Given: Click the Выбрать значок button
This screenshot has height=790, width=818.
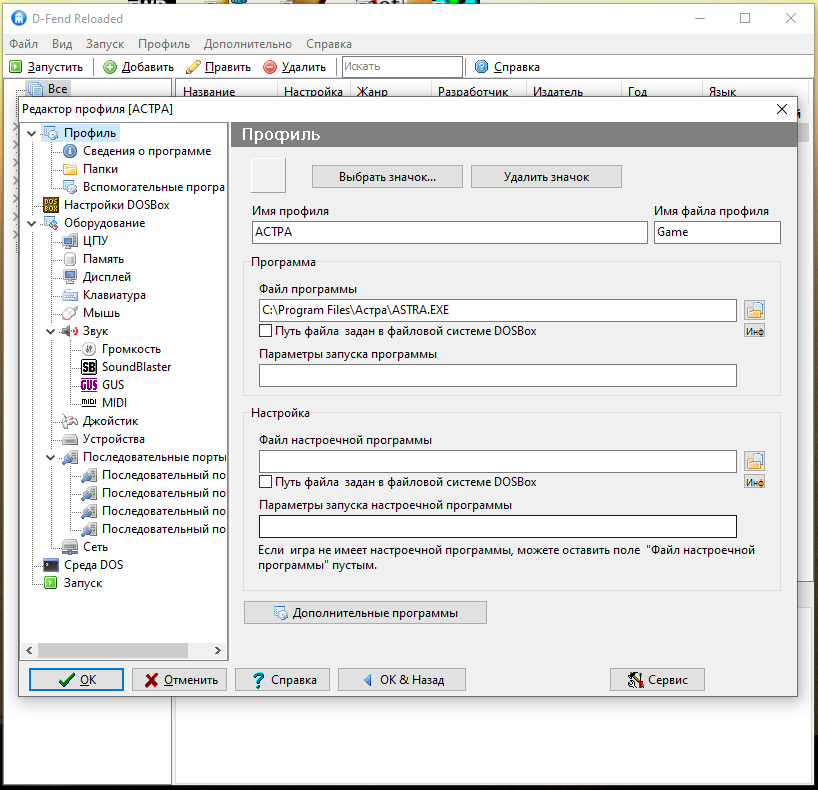Looking at the screenshot, I should point(387,177).
